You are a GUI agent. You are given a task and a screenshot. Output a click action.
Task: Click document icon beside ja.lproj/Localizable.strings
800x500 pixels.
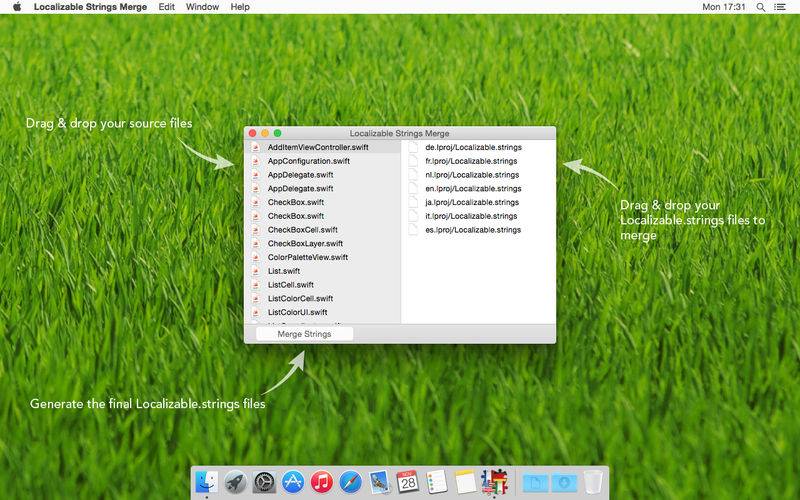click(x=413, y=202)
